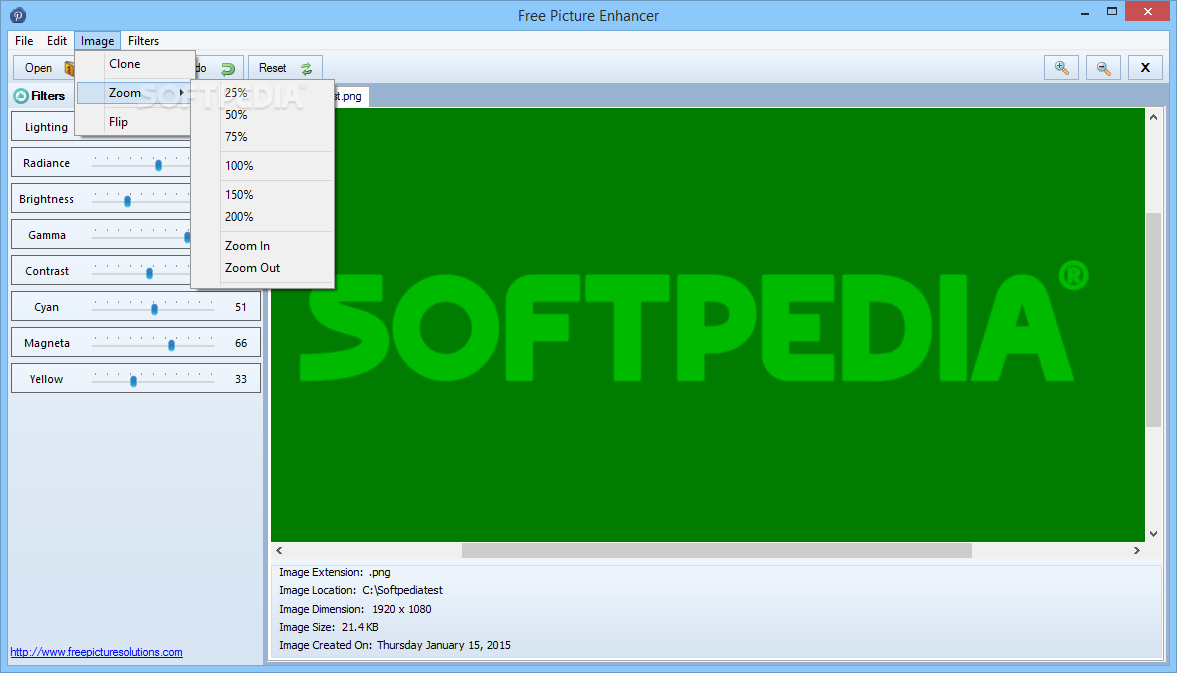Open the freepicturesolutions.com link
This screenshot has height=673, width=1177.
coord(96,652)
